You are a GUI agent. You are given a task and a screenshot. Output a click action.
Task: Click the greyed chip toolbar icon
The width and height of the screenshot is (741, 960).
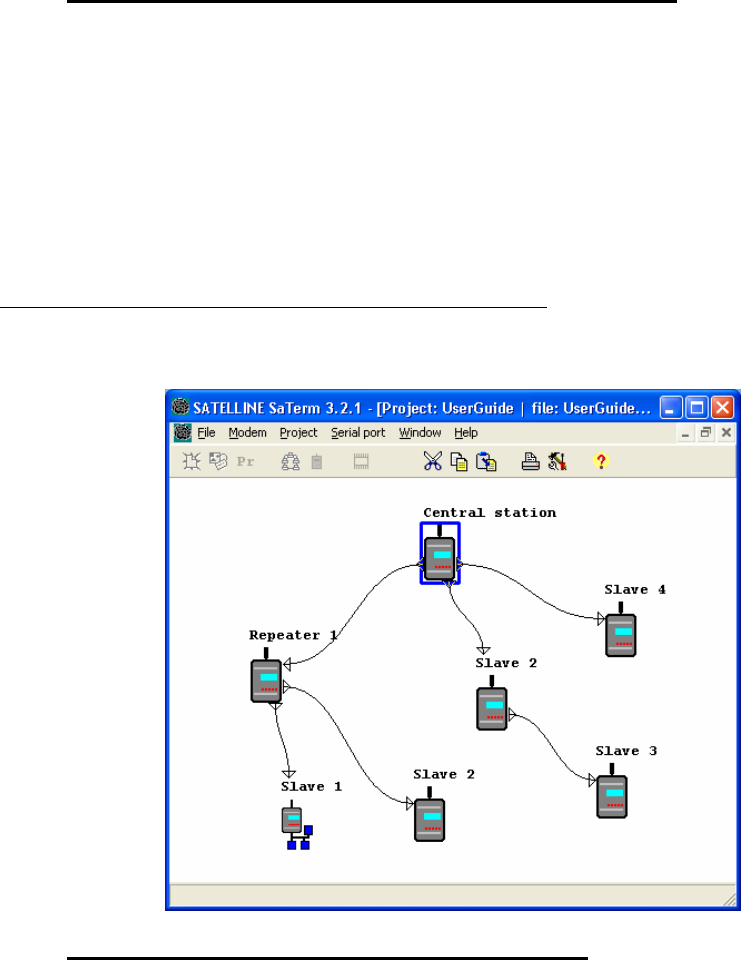tap(361, 462)
